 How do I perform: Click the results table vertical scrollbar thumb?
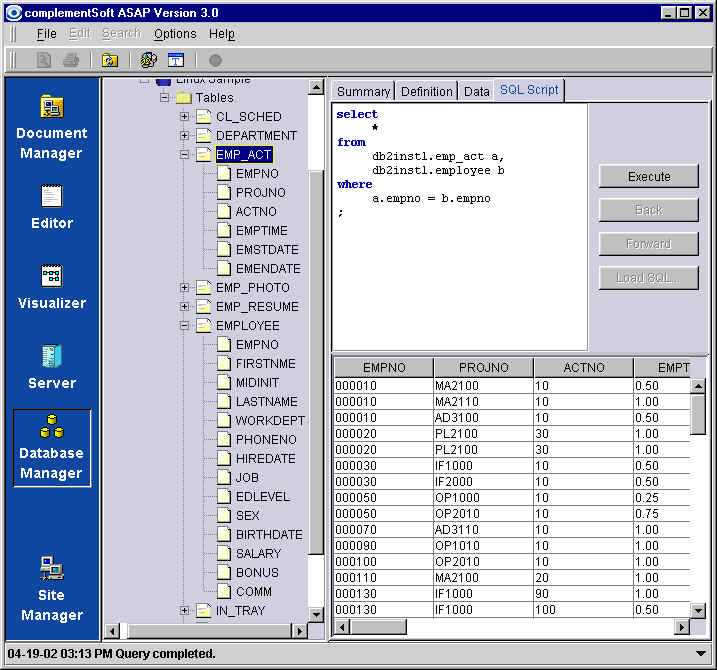(698, 415)
